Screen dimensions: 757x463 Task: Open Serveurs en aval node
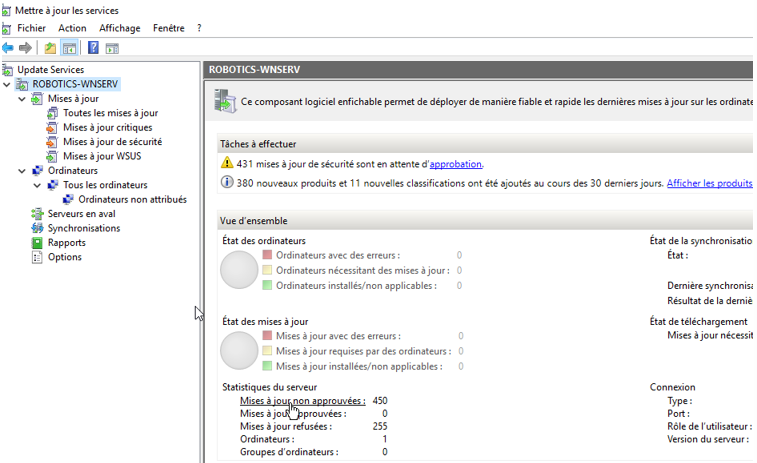[x=82, y=214]
